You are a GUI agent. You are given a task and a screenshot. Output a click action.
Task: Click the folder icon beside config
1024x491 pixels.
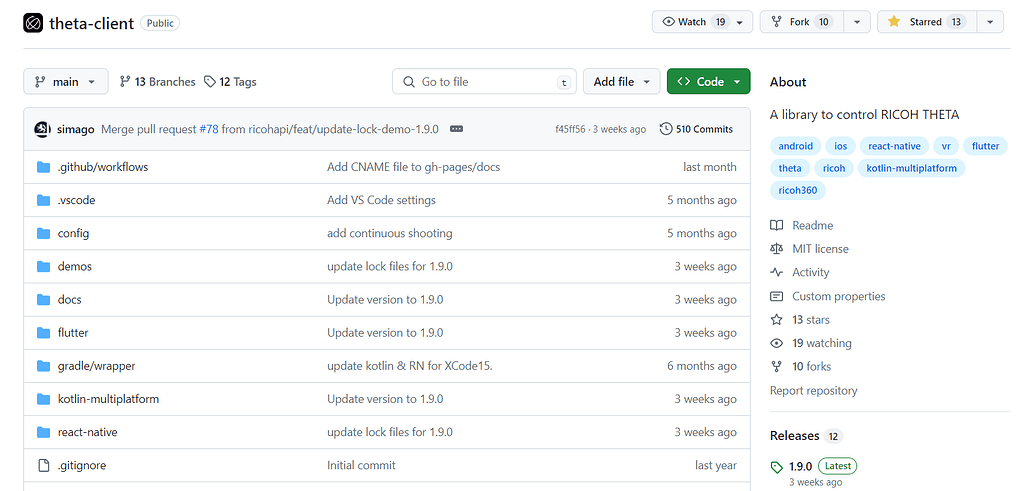44,233
